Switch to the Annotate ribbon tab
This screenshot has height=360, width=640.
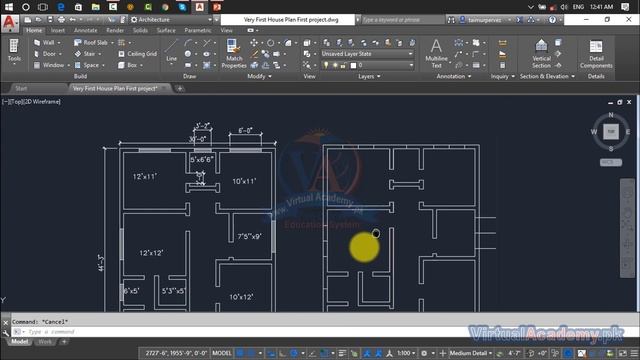[85, 31]
